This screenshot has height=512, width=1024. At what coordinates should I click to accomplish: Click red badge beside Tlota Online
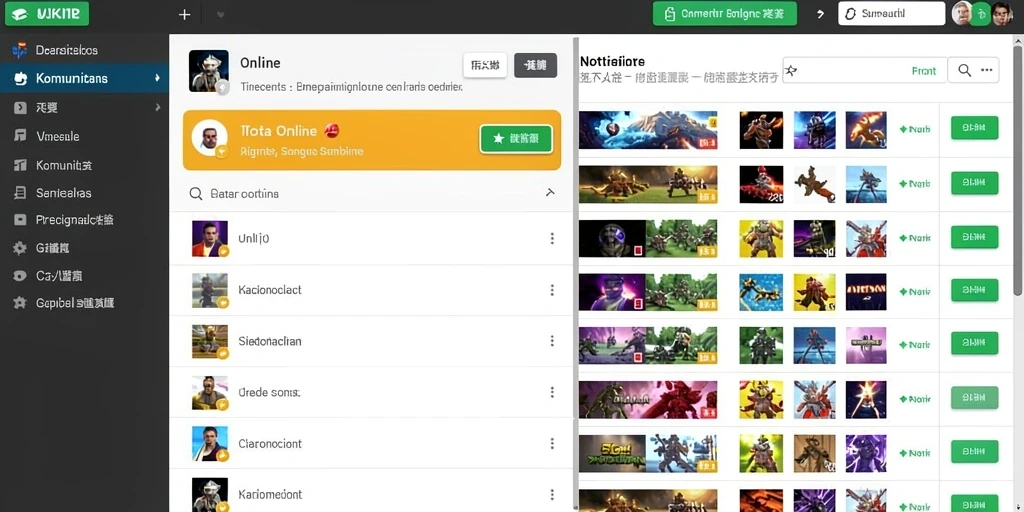332,131
